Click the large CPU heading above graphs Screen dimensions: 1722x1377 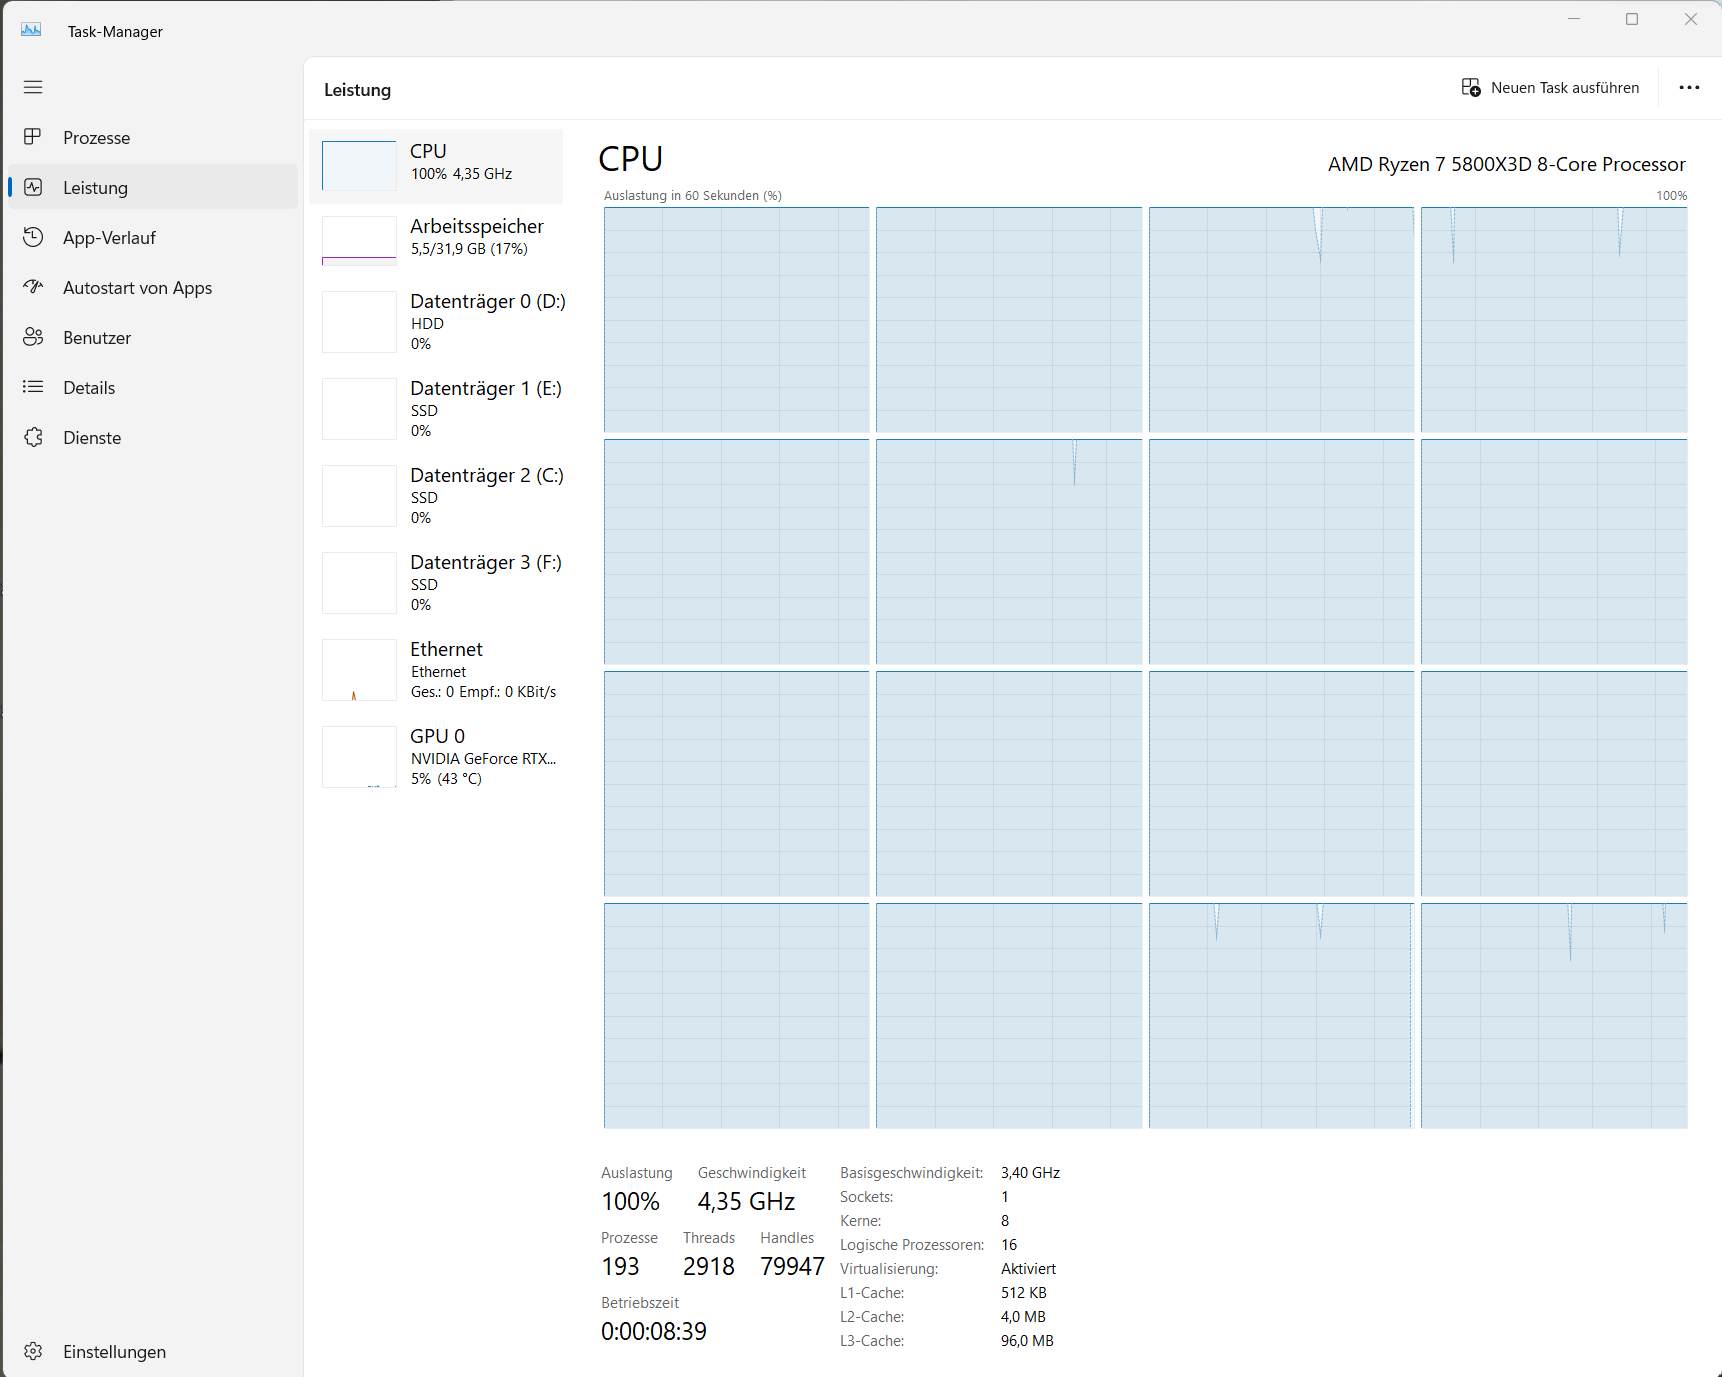(631, 159)
